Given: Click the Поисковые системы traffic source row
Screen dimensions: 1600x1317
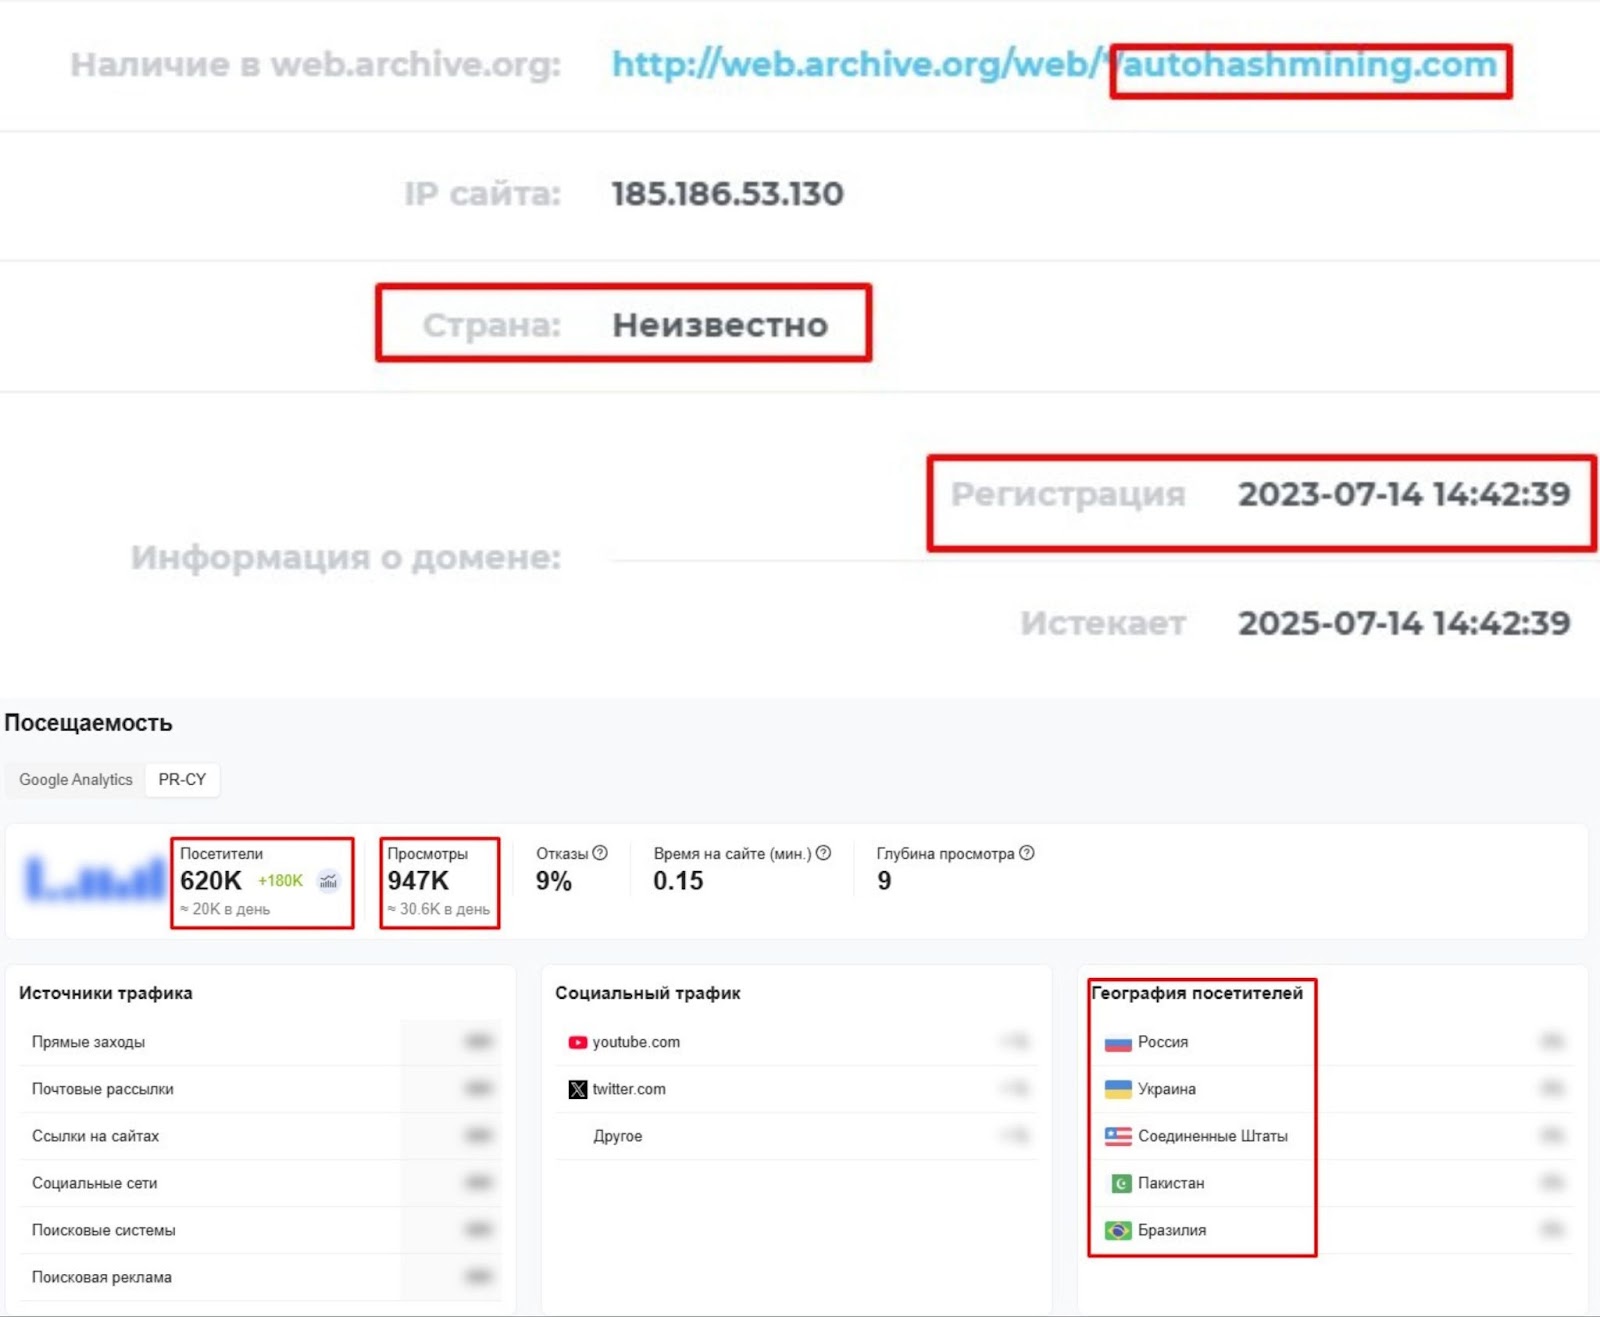Looking at the screenshot, I should 260,1230.
